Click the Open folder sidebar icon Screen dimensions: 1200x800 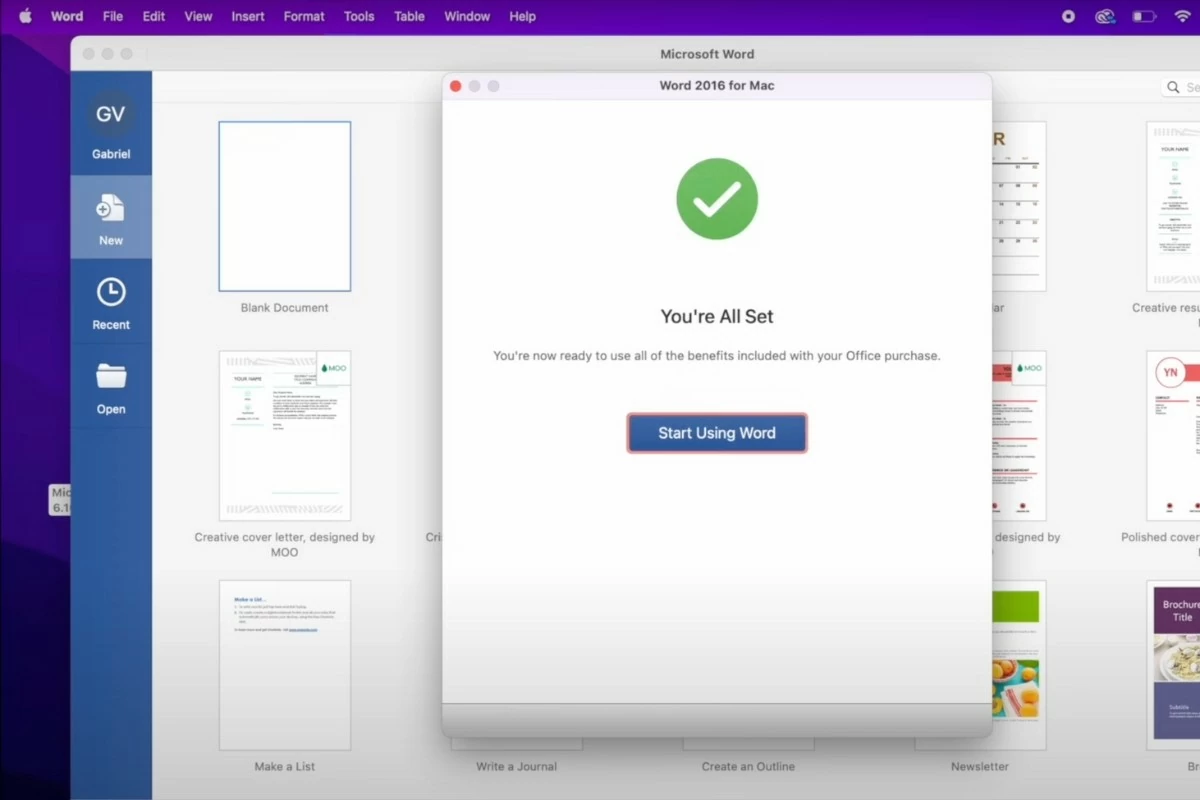coord(111,387)
